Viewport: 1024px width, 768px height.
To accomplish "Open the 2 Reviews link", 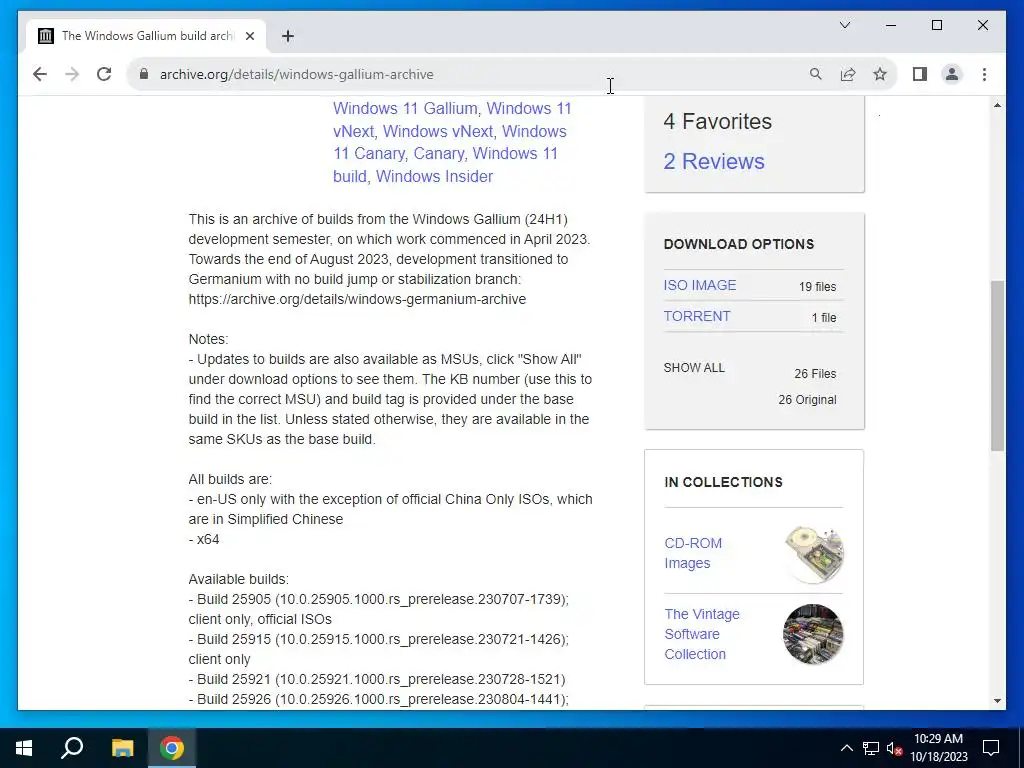I will click(714, 161).
